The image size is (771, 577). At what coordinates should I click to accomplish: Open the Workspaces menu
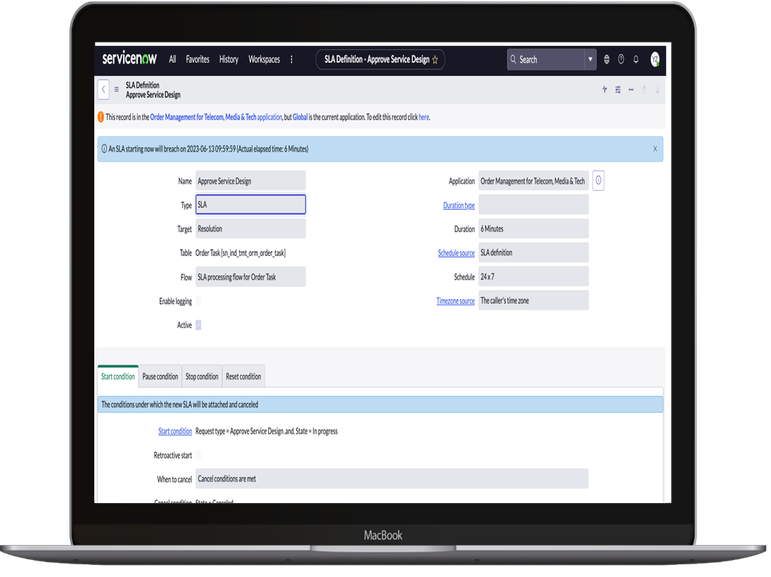click(x=264, y=60)
